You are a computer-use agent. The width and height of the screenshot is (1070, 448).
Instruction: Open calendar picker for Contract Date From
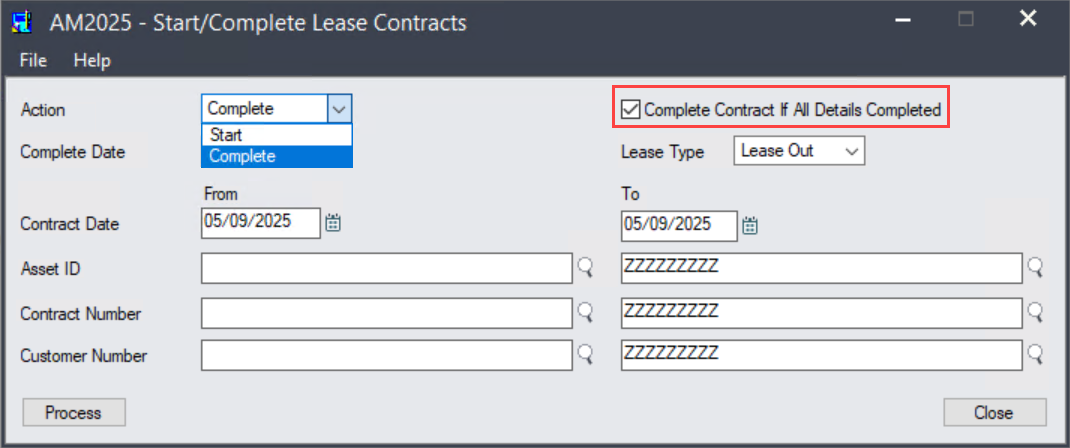(333, 222)
